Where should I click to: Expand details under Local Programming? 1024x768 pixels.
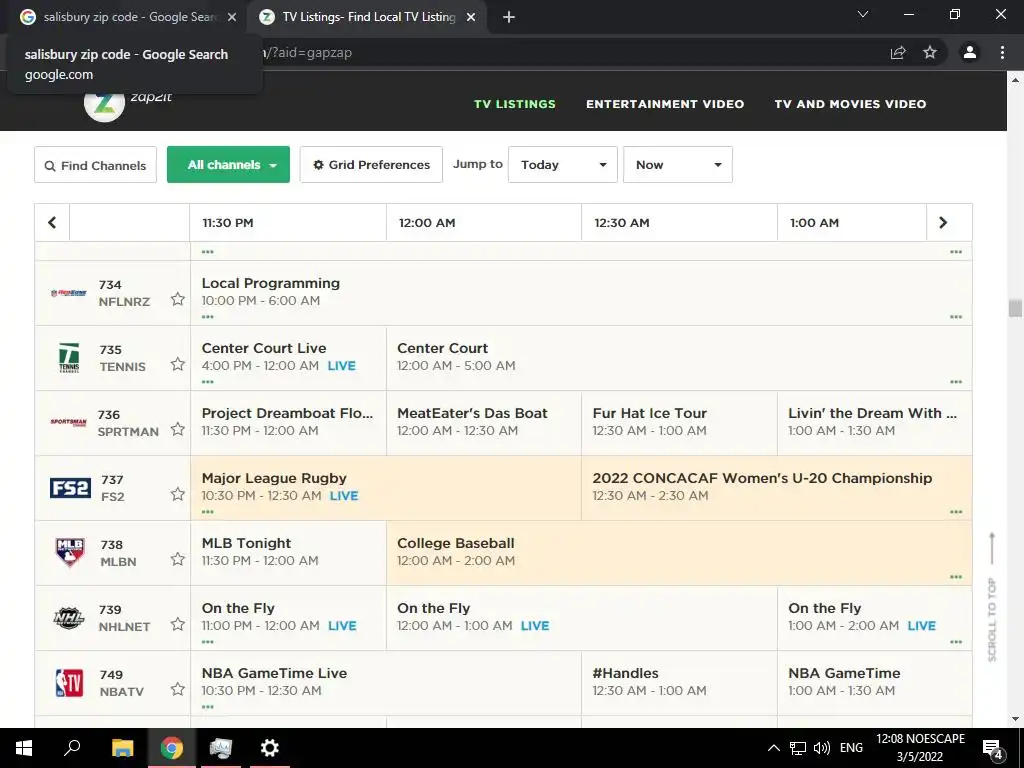208,317
